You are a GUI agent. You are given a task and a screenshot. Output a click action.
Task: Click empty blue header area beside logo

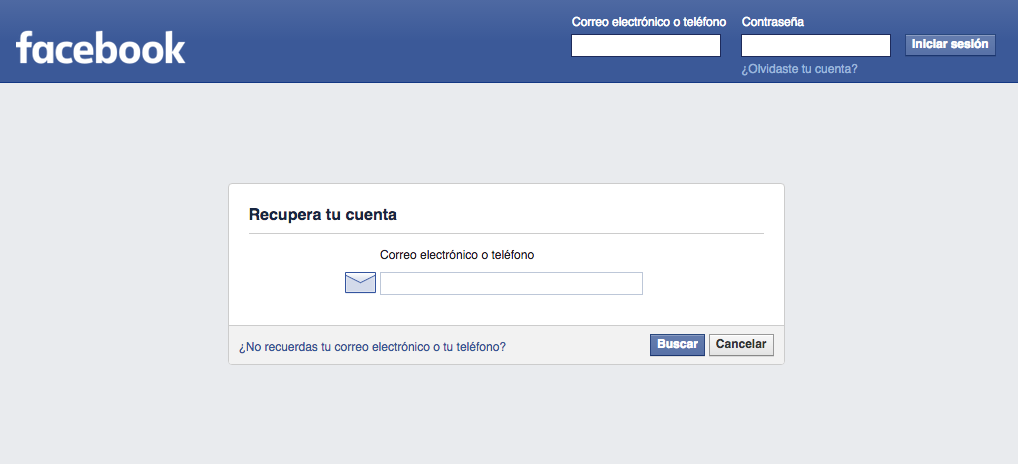coord(377,42)
